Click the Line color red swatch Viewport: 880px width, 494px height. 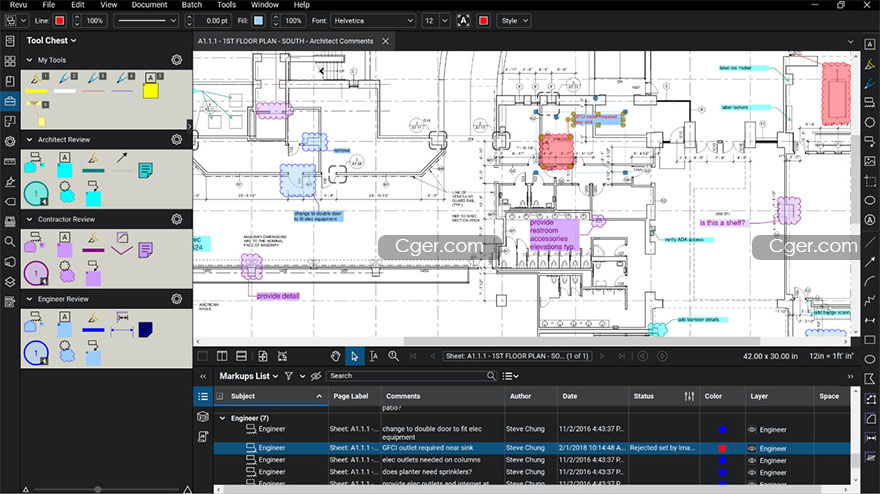click(x=59, y=21)
